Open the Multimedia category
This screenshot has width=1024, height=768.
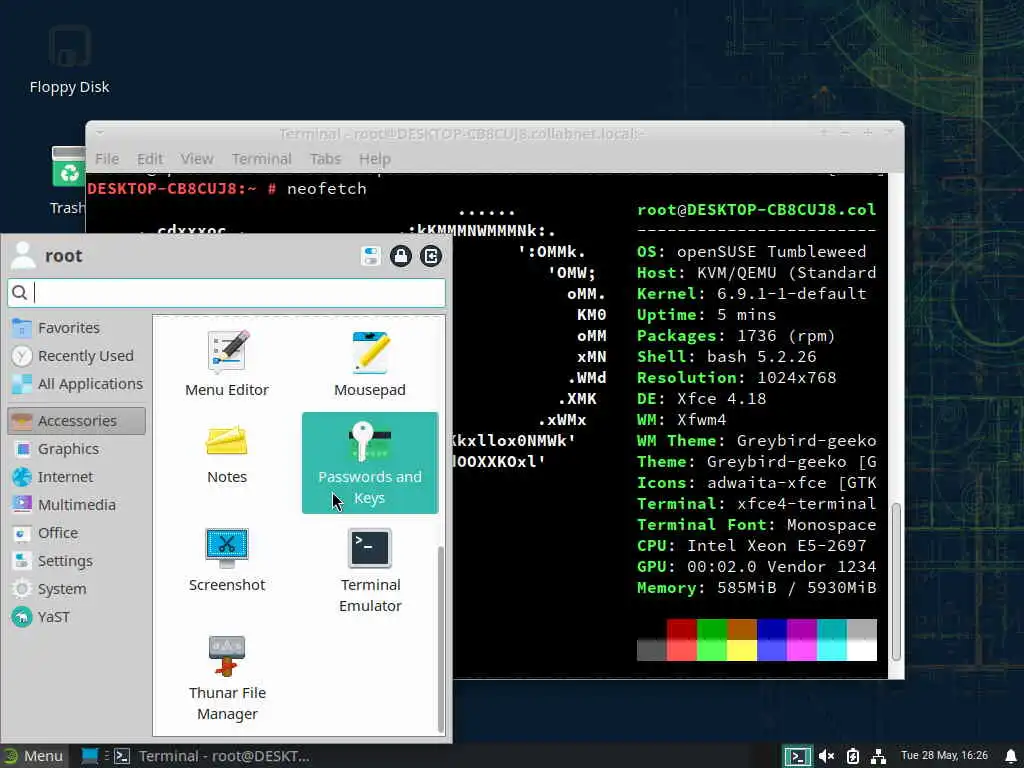click(76, 505)
